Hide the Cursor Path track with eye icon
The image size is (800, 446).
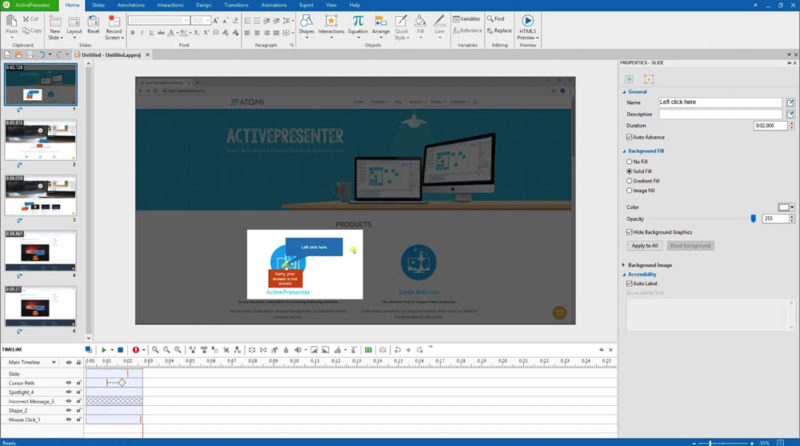(68, 383)
